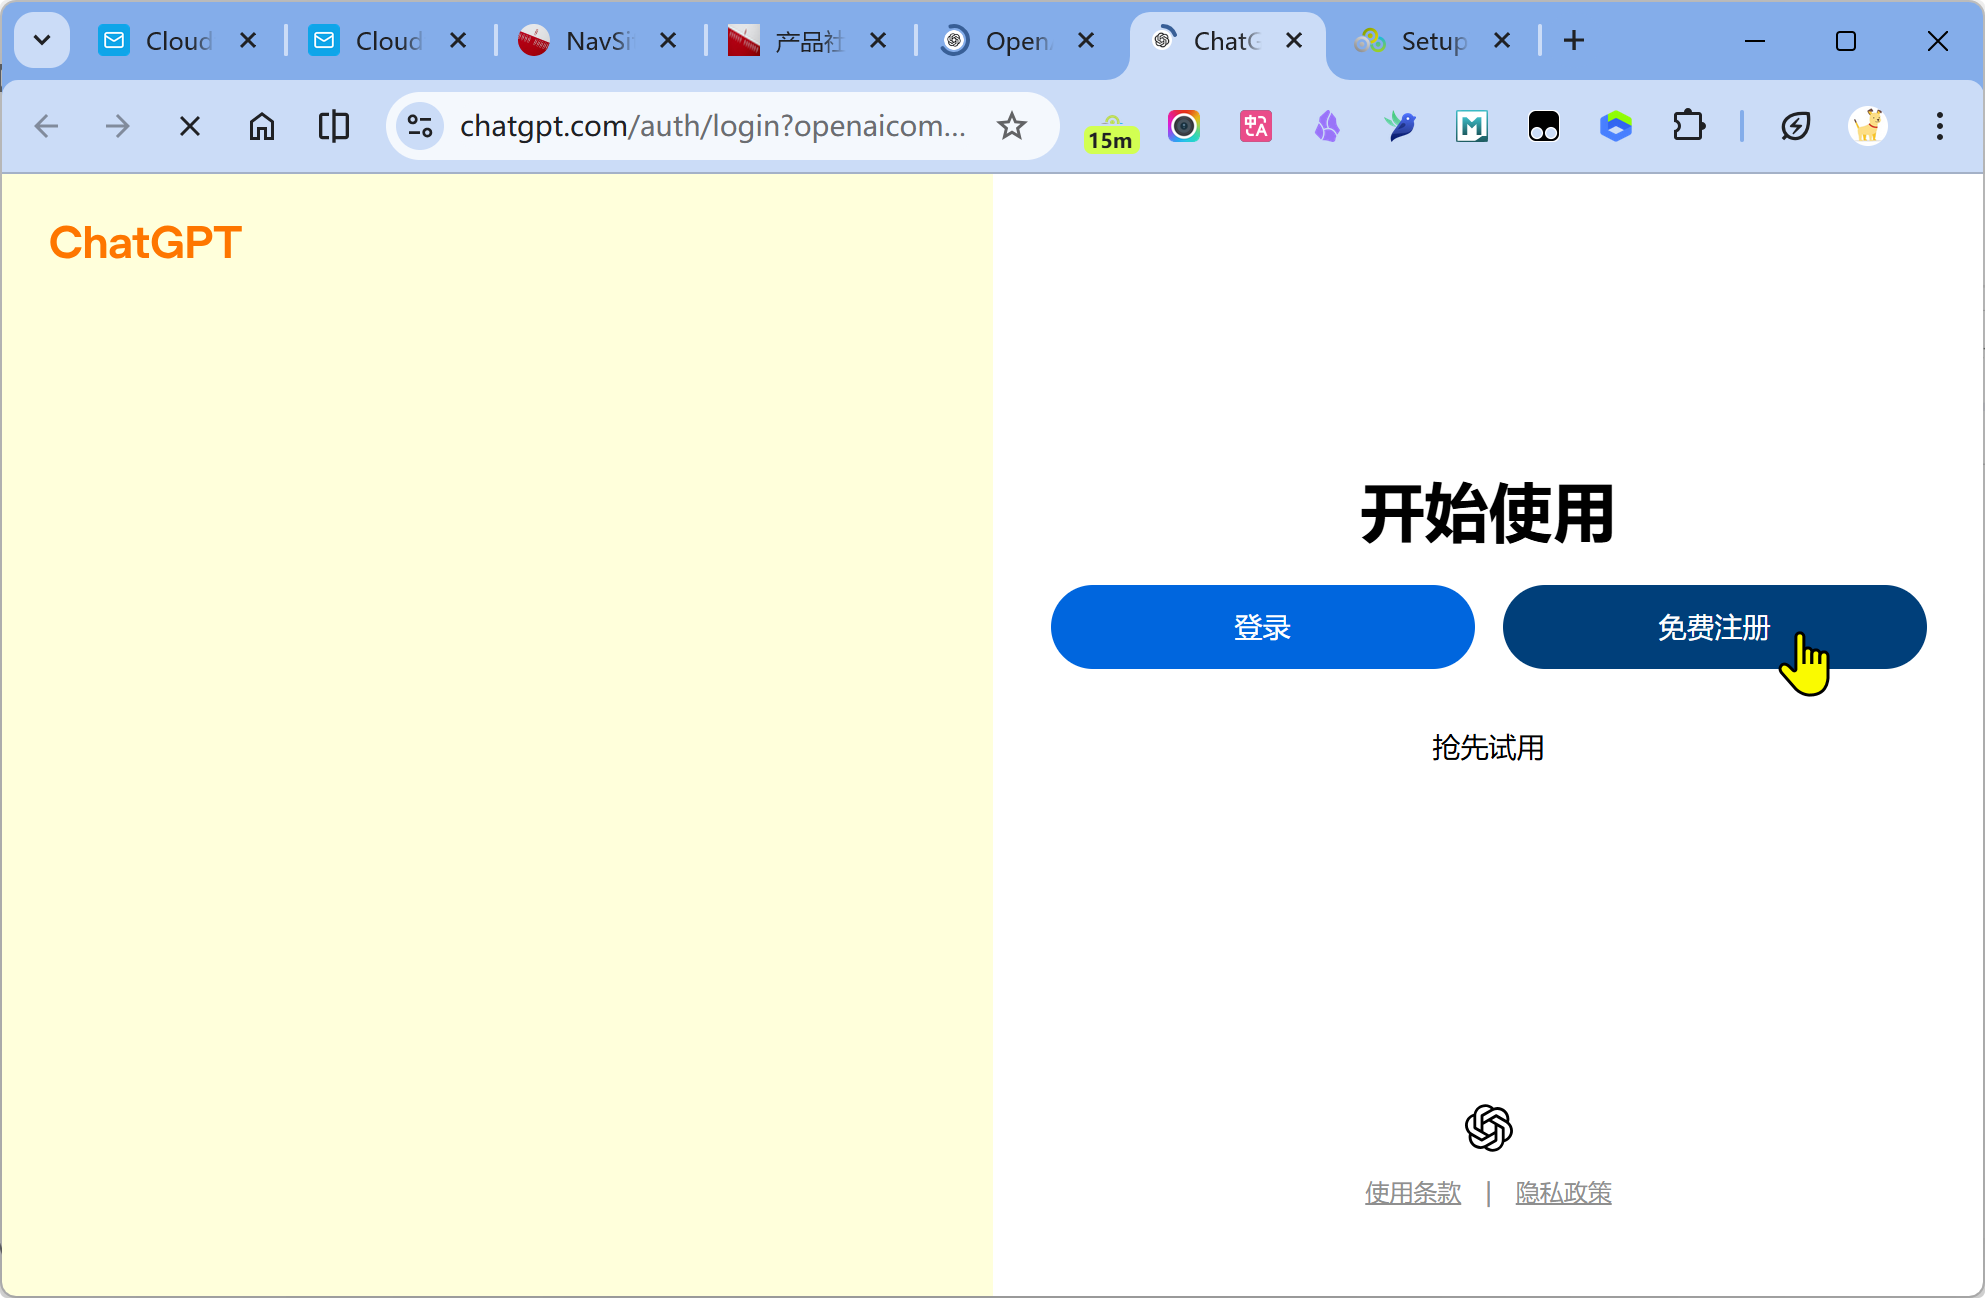Open the translate extension icon

pos(1255,126)
